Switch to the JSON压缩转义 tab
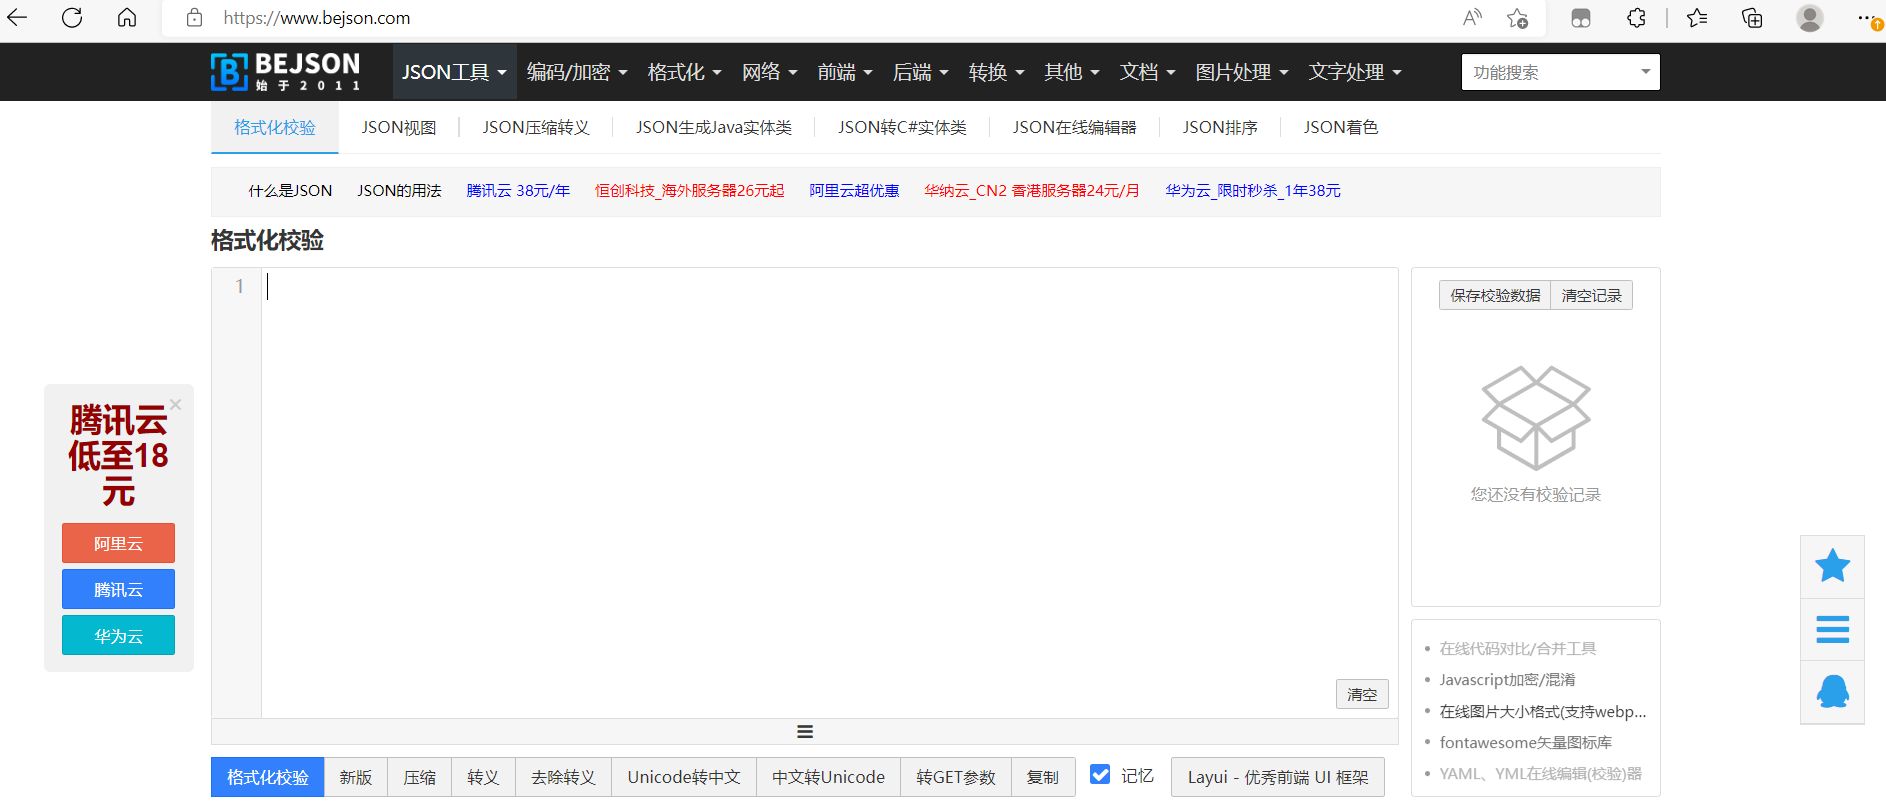Screen dimensions: 1886x808 tap(536, 127)
